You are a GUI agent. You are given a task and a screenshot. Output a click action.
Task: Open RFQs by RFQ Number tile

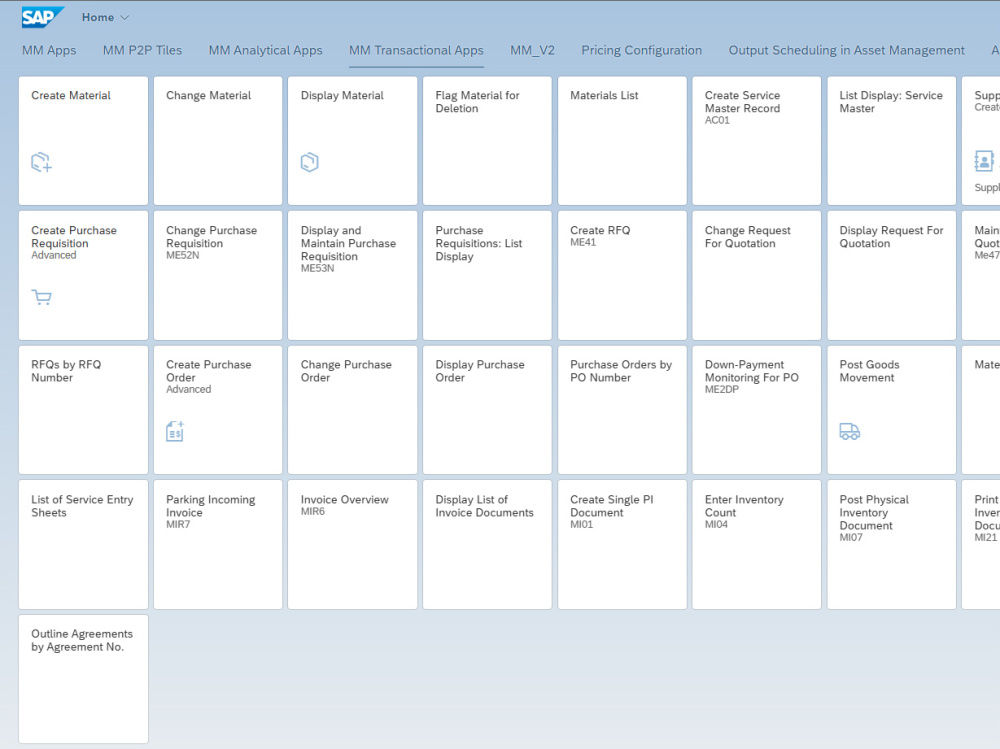click(84, 410)
